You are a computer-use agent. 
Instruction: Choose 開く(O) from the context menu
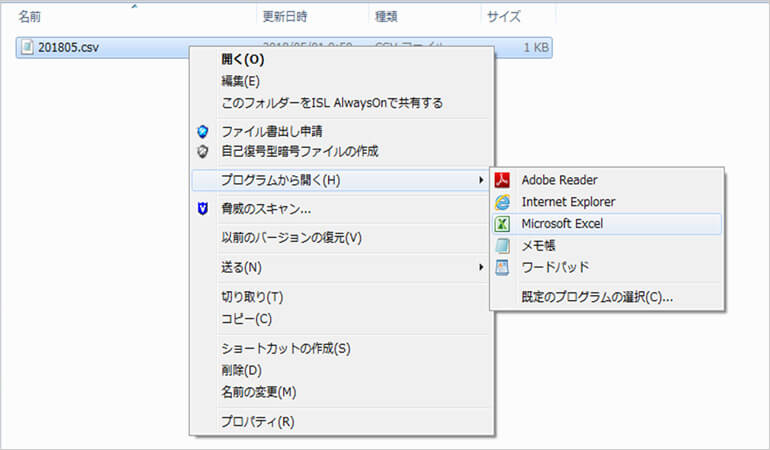(x=241, y=59)
